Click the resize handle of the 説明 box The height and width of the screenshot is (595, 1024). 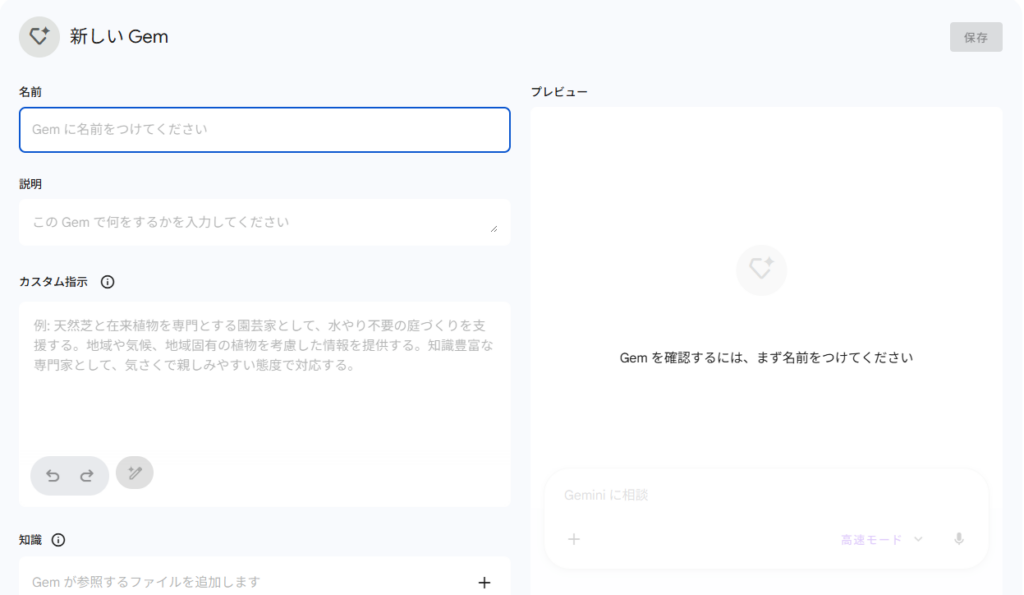tap(494, 229)
